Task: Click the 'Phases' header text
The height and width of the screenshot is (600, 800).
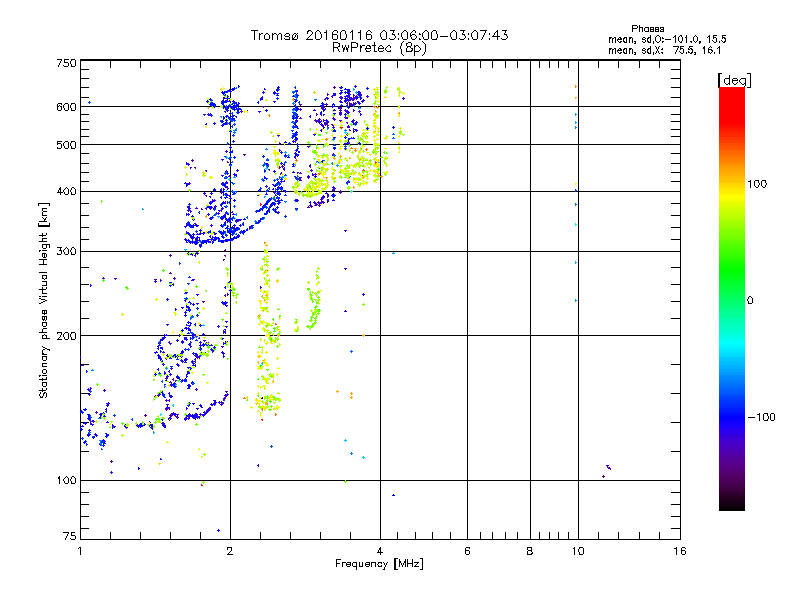Action: pos(647,29)
